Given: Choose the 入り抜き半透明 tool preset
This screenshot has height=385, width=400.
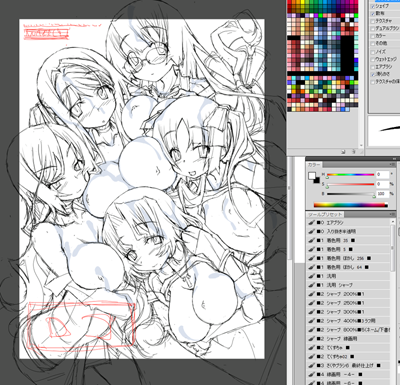Looking at the screenshot, I should tap(348, 231).
